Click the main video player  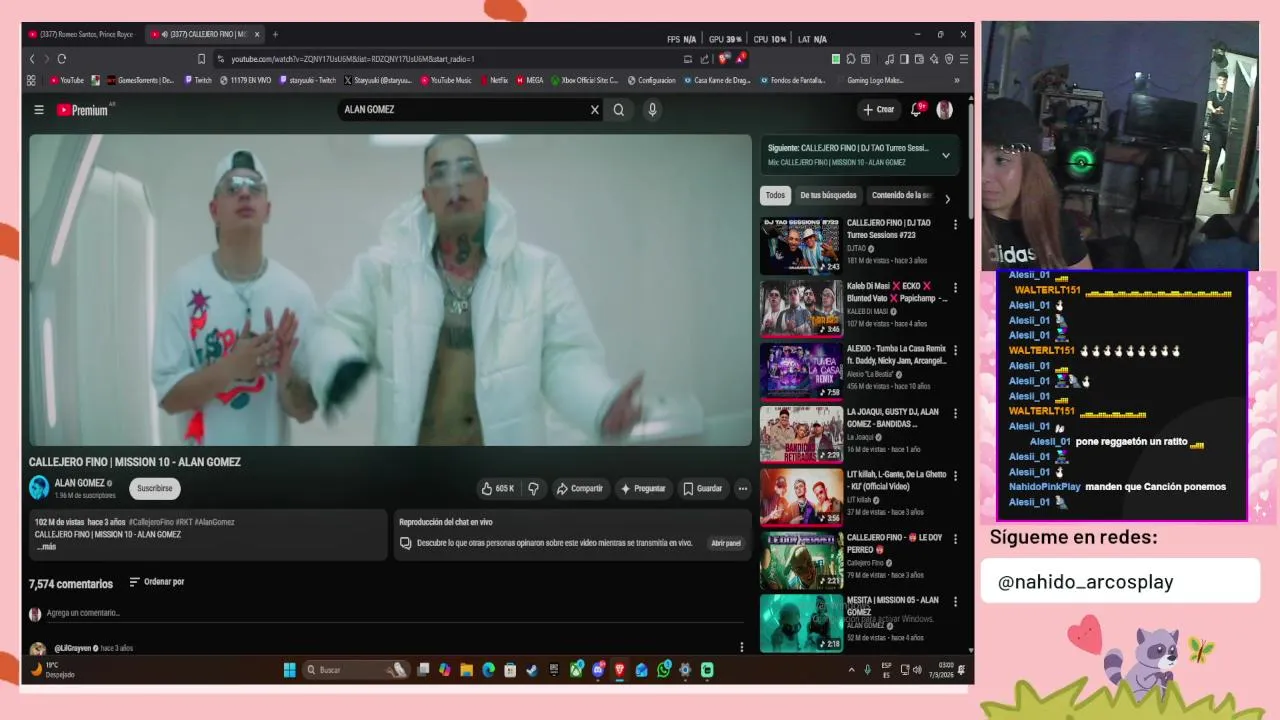click(x=390, y=290)
